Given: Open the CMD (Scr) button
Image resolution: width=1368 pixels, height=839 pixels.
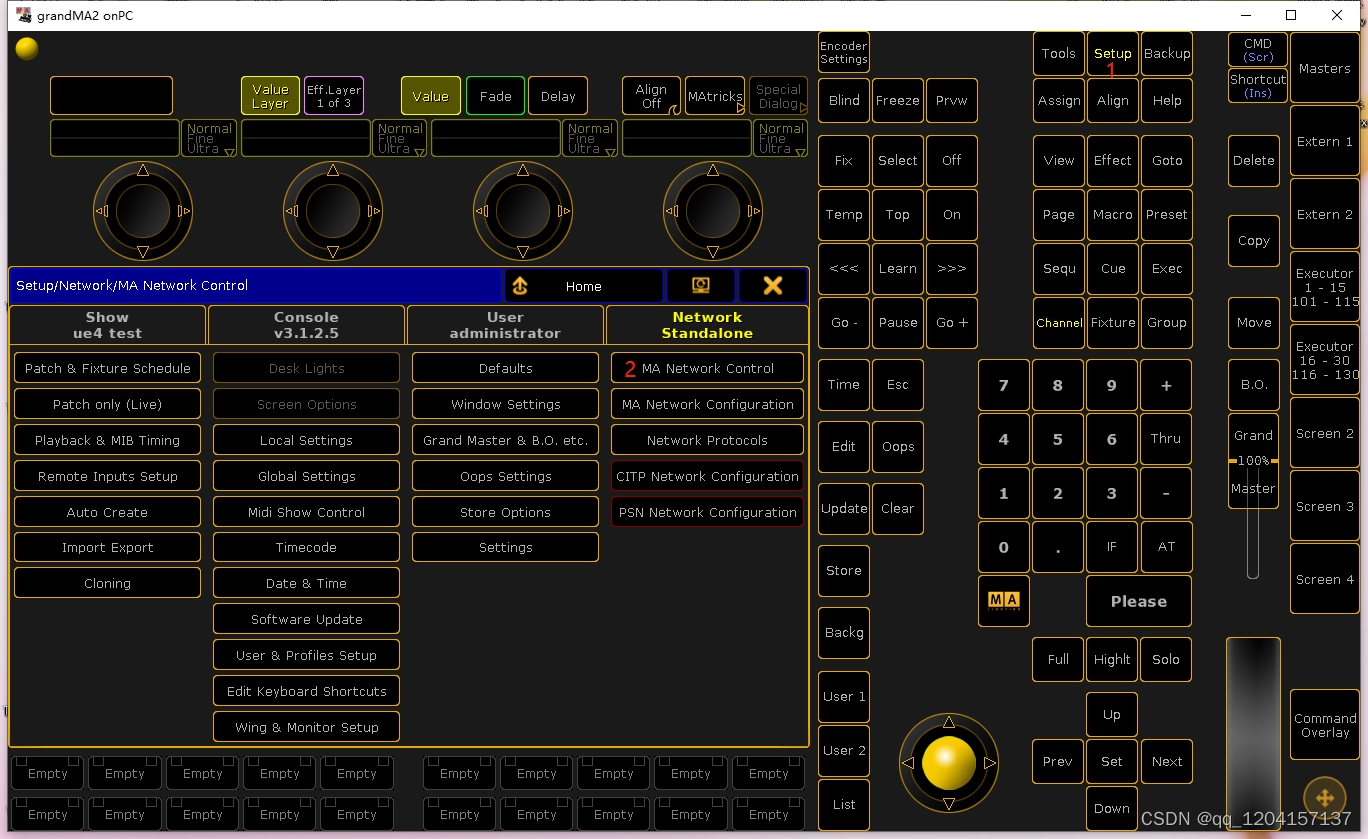Looking at the screenshot, I should (1258, 50).
